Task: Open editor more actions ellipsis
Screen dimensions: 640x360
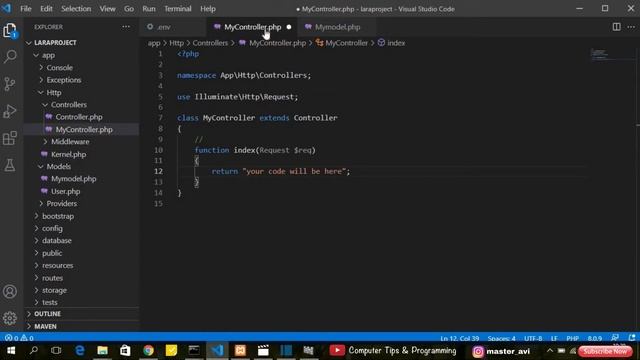Action: 631,27
